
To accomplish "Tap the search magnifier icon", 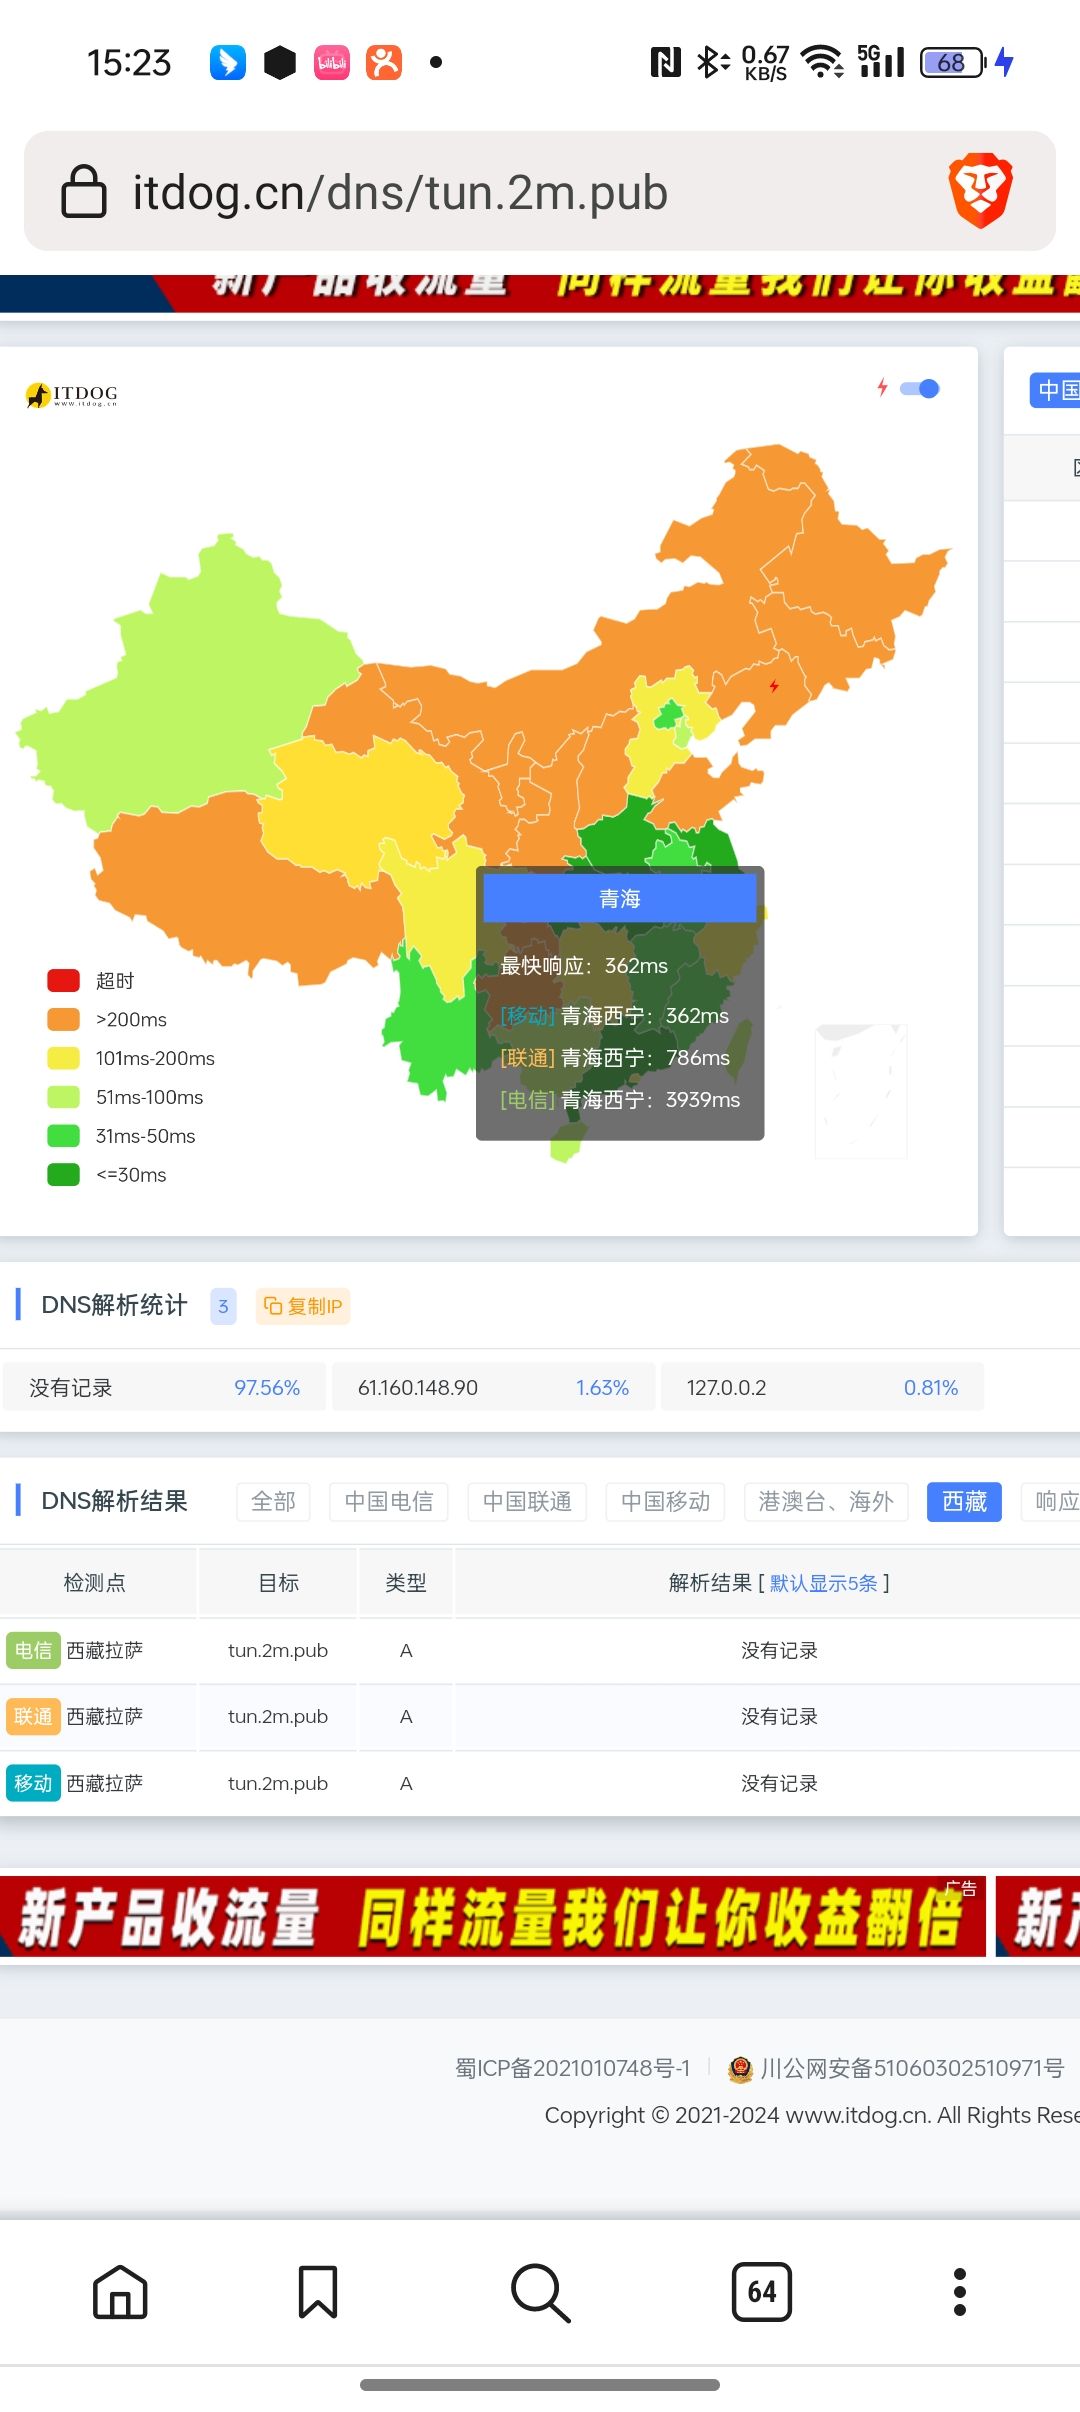I will click(x=540, y=2291).
